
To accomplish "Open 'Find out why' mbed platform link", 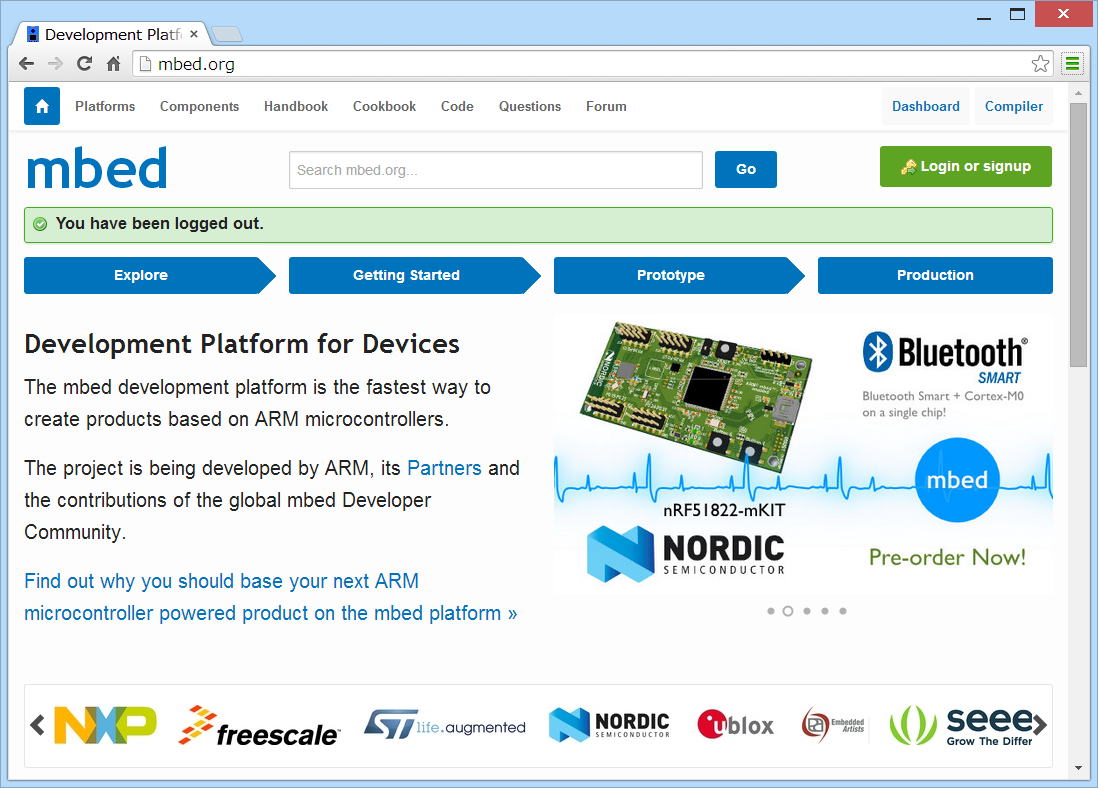I will click(x=270, y=597).
